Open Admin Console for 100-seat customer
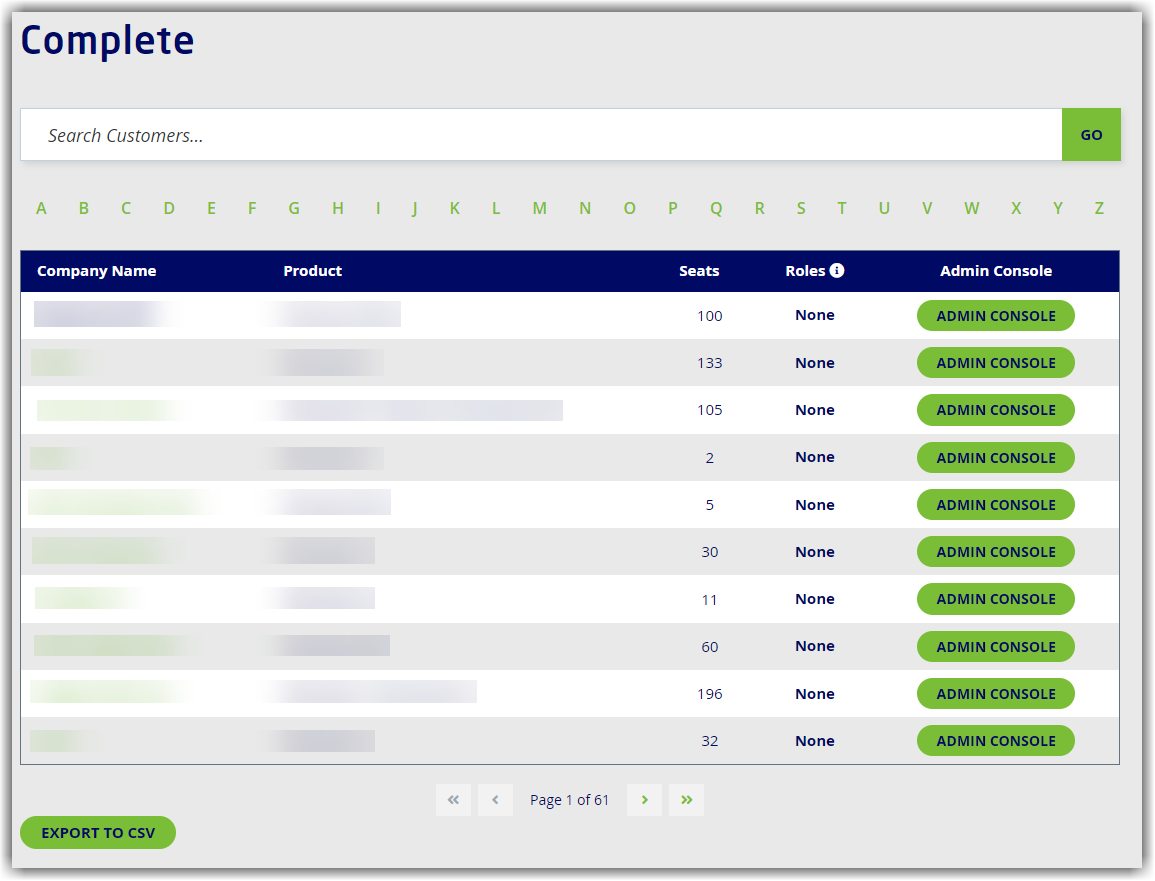 [x=995, y=316]
